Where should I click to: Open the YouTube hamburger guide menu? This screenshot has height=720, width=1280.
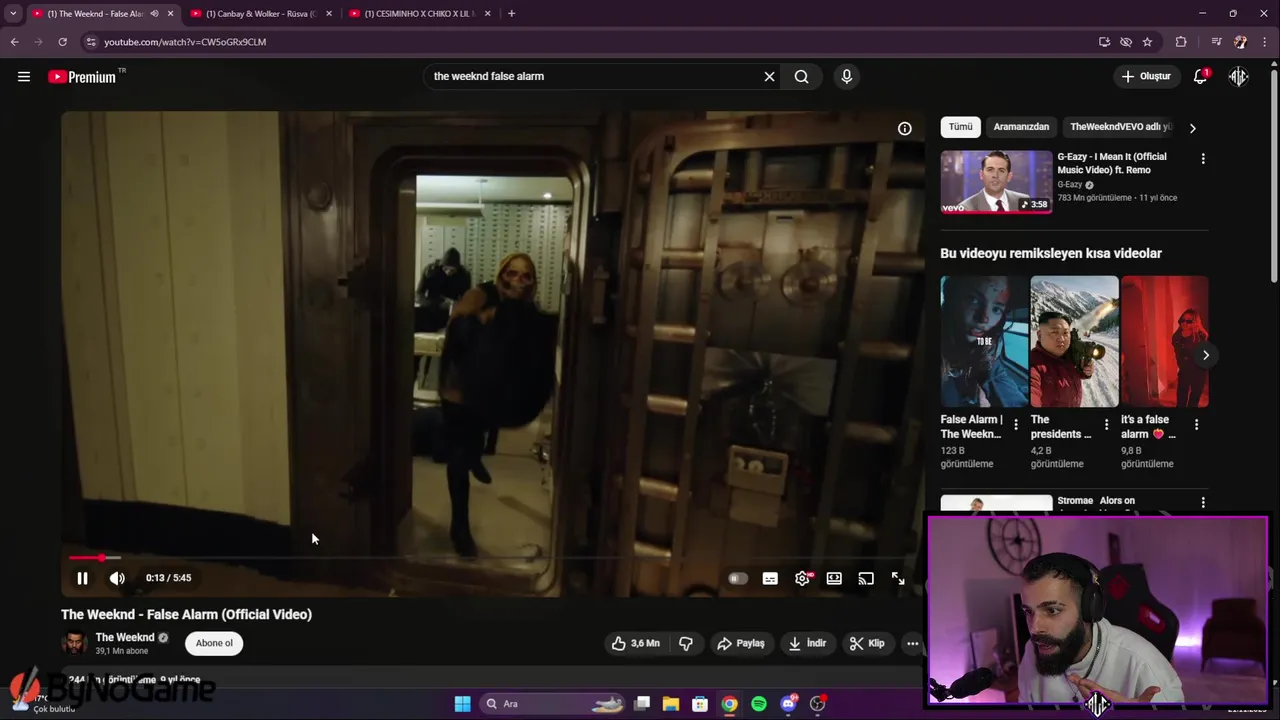(24, 76)
